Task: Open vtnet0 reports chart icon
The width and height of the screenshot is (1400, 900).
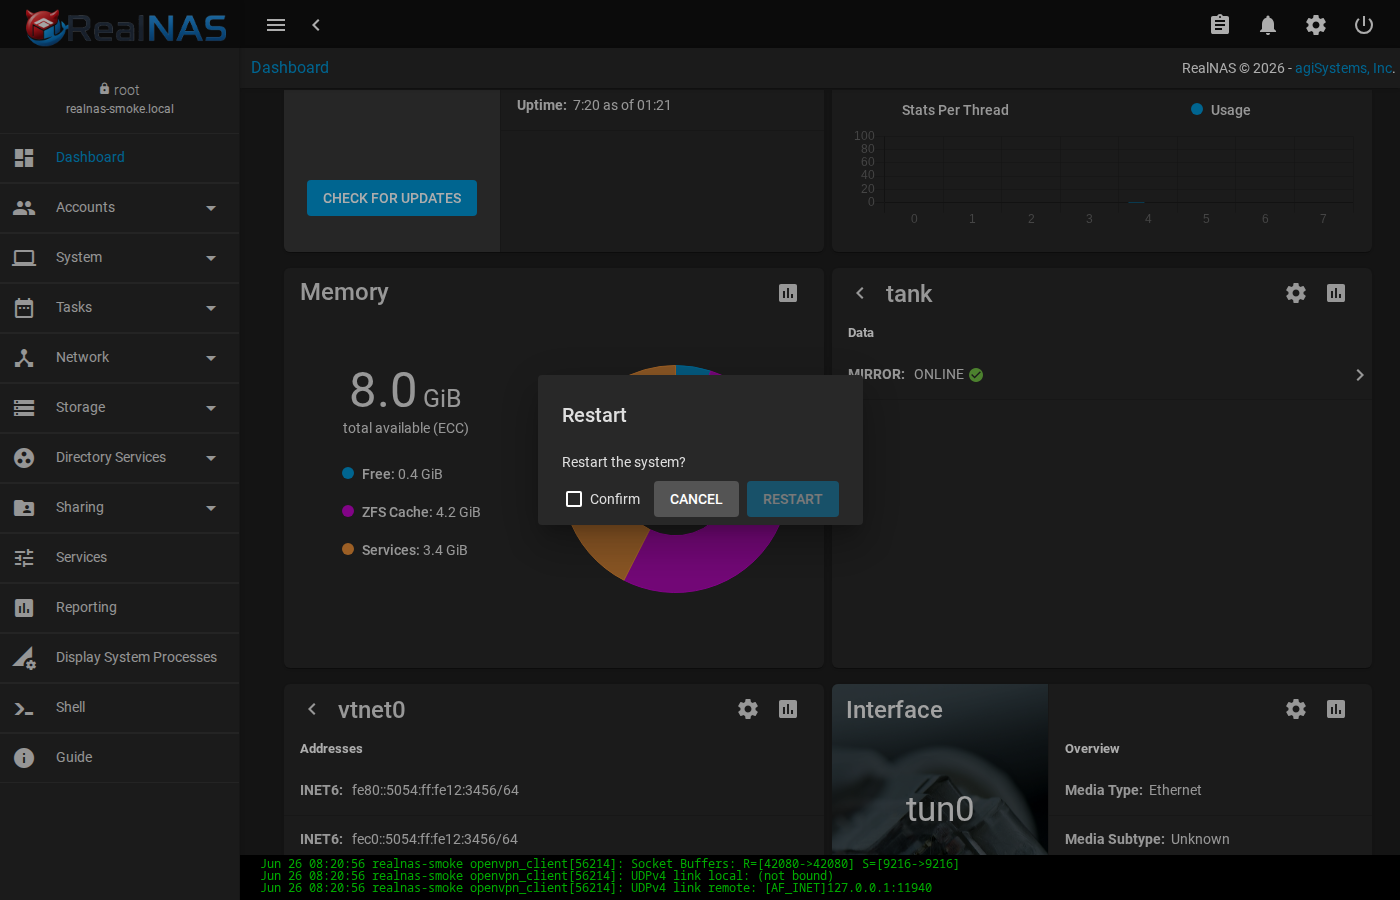Action: [788, 709]
